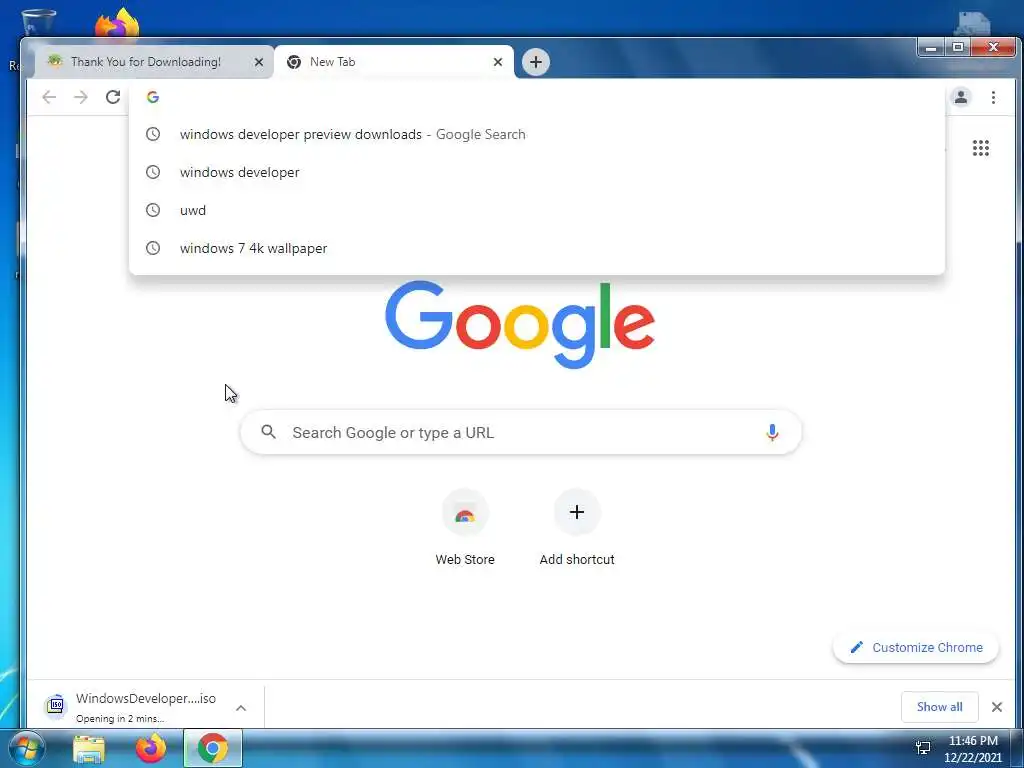Click the ISO file icon in downloads bar
Screen dimensions: 1024x768
point(56,706)
